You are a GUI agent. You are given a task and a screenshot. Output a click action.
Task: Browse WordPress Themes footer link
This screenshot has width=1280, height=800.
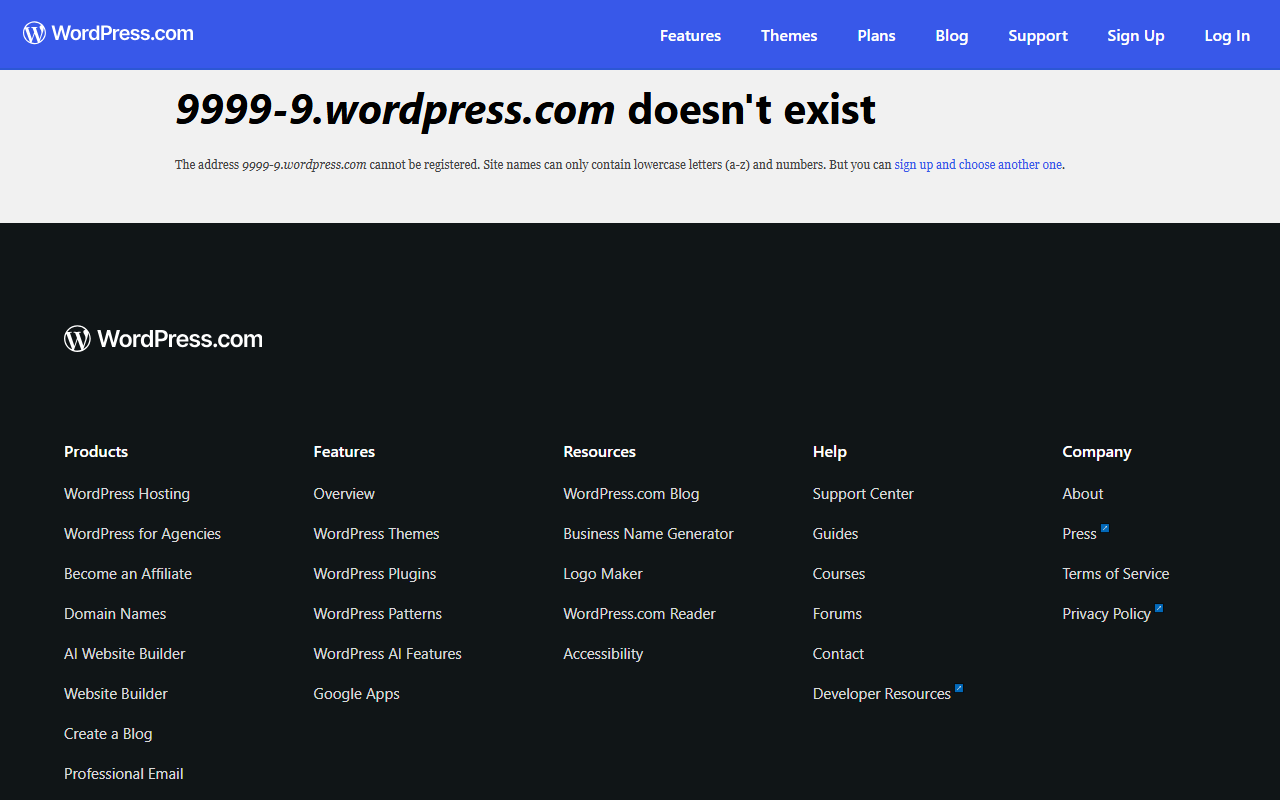click(376, 534)
